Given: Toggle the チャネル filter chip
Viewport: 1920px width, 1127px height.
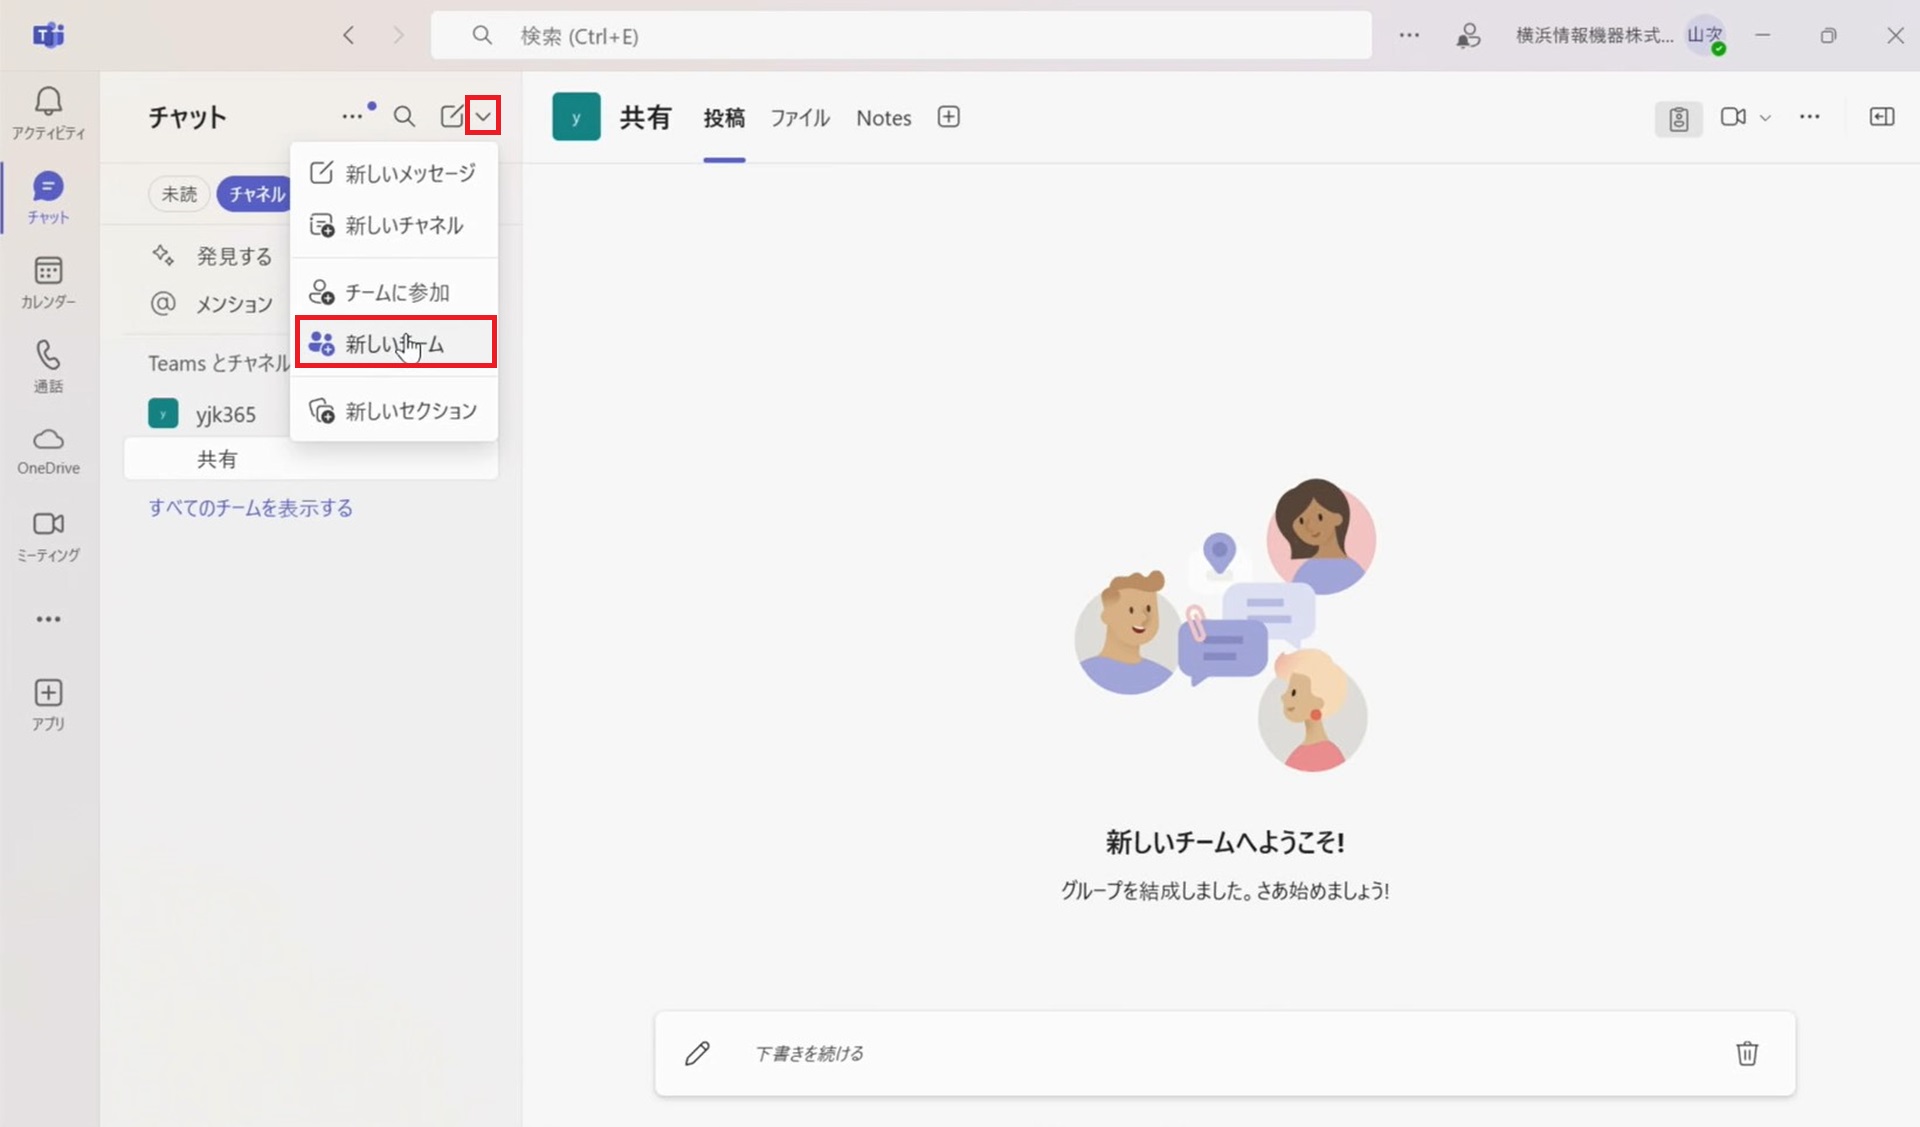Looking at the screenshot, I should tap(255, 194).
